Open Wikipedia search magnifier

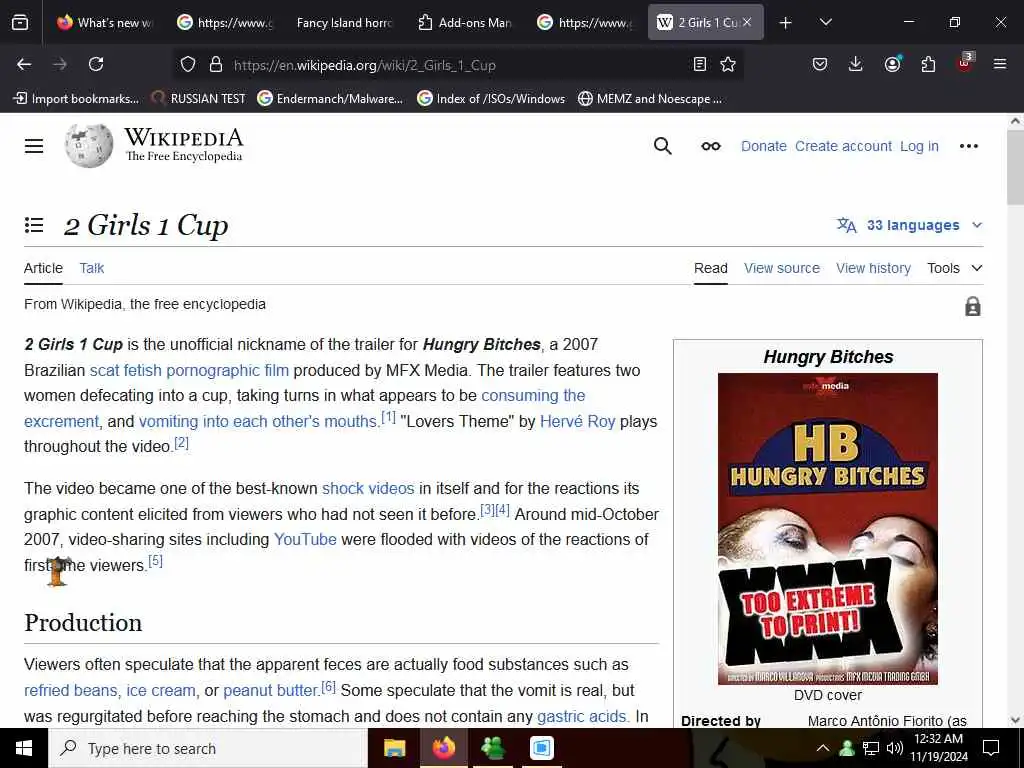click(662, 146)
